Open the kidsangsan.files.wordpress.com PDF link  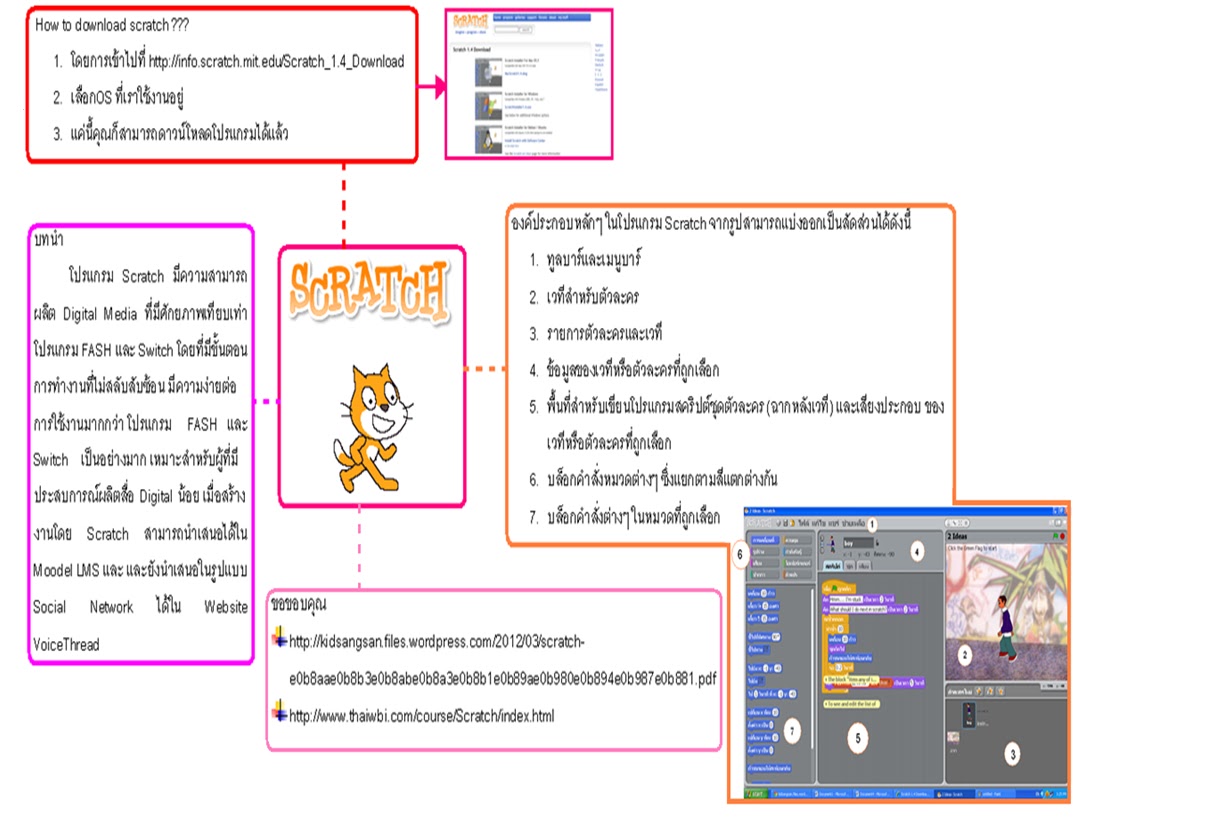[x=503, y=659]
